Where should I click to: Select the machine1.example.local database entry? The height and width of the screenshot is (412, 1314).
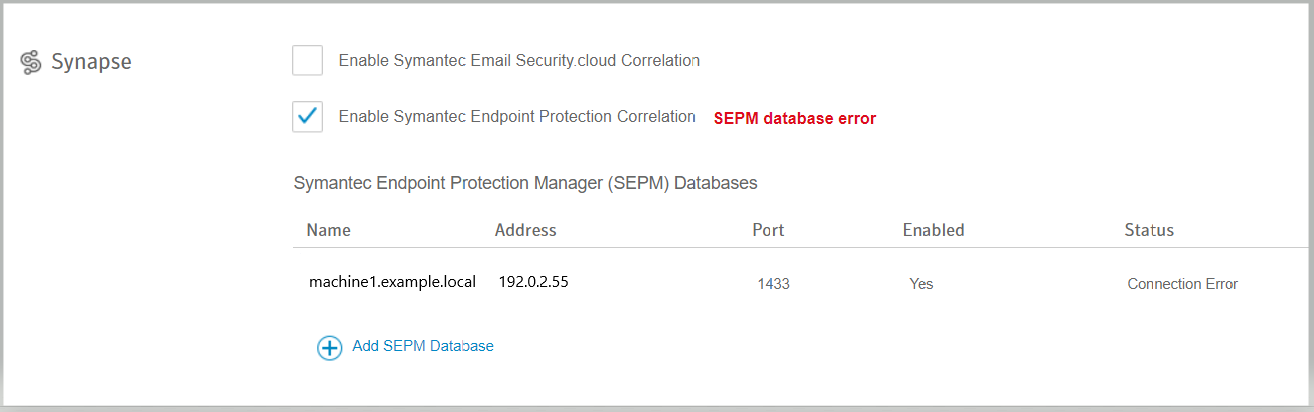tap(392, 282)
